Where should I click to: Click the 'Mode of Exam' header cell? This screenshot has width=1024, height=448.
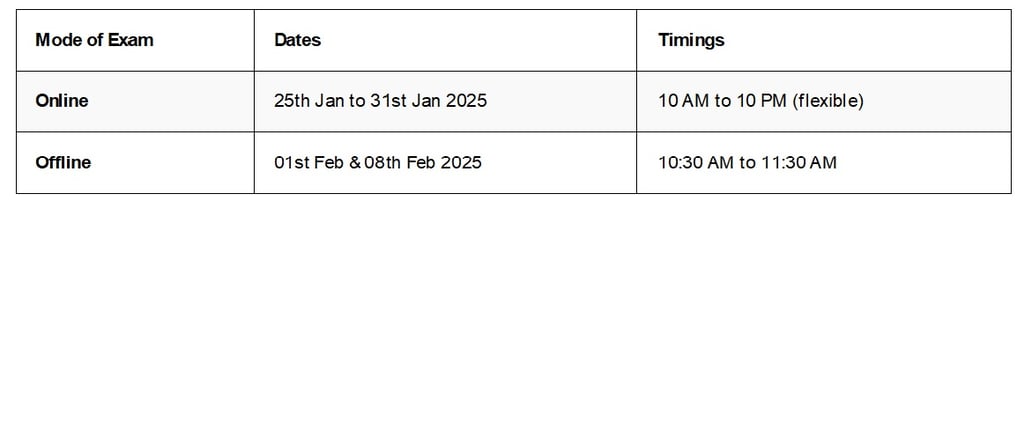click(94, 40)
